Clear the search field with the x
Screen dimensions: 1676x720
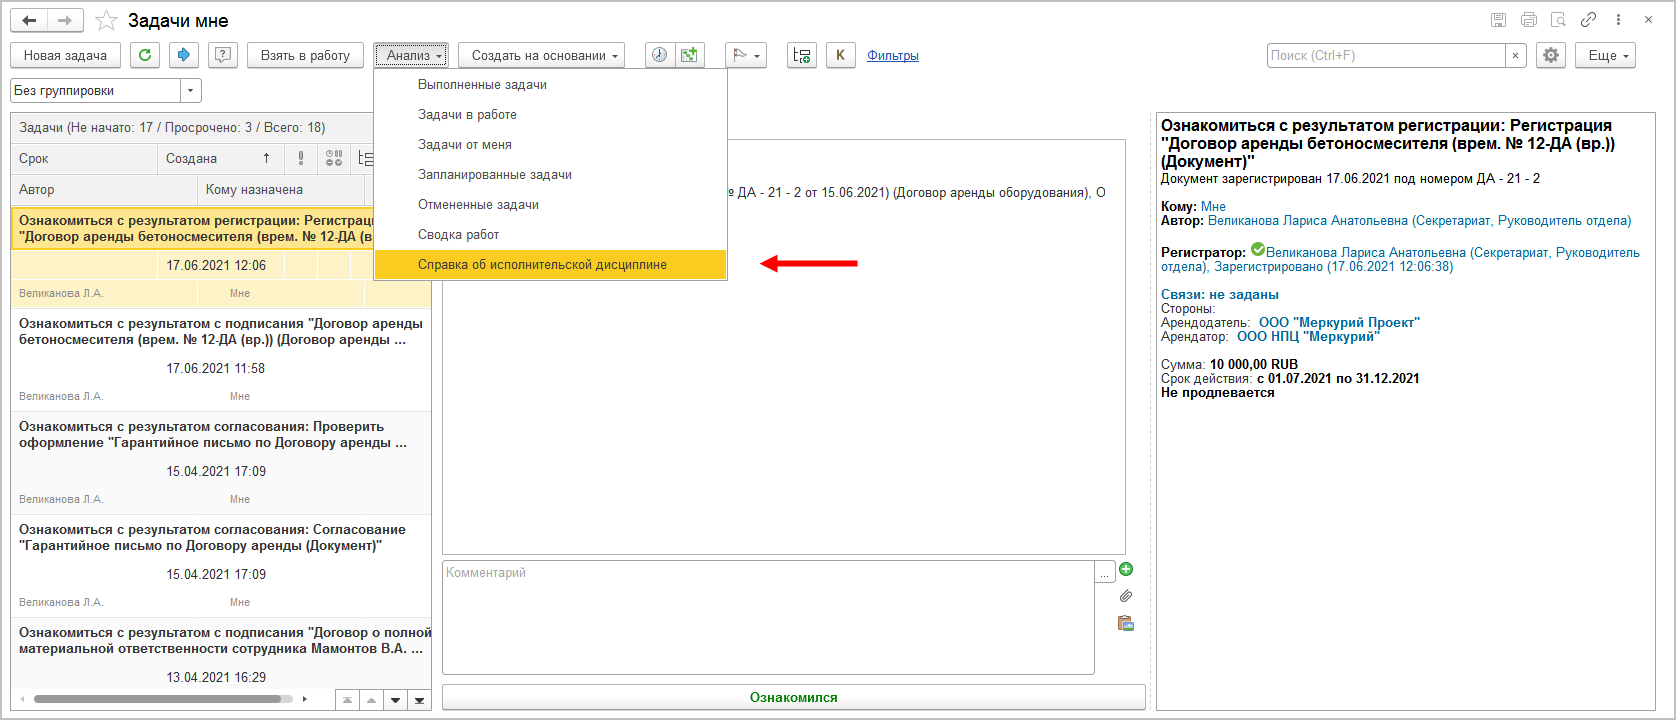[1516, 55]
